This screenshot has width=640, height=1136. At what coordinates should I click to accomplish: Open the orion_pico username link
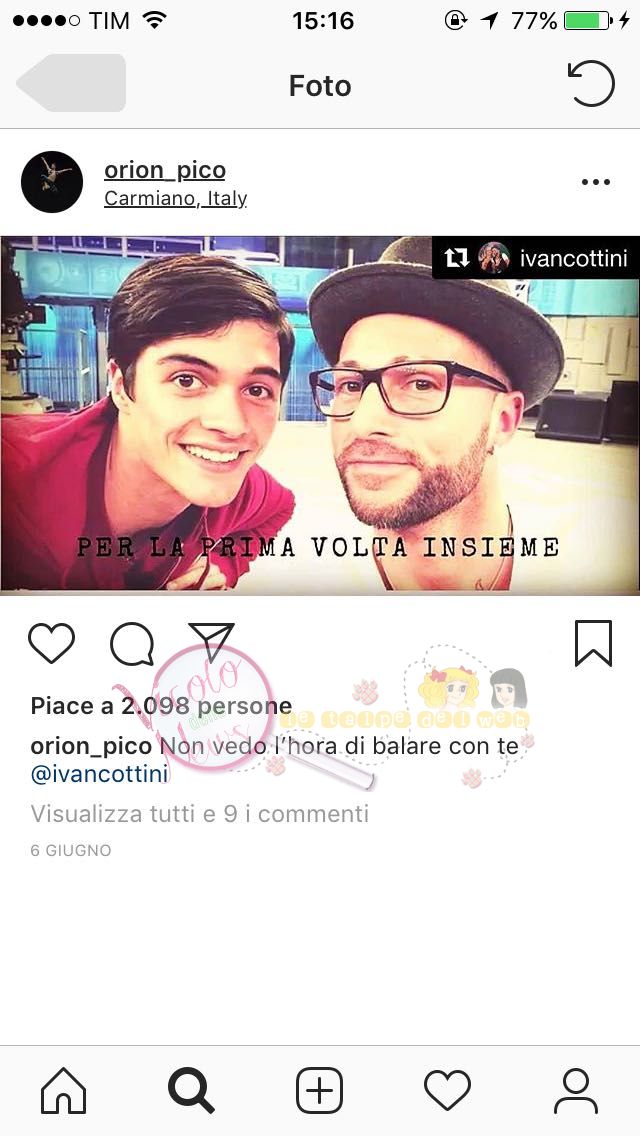point(165,170)
